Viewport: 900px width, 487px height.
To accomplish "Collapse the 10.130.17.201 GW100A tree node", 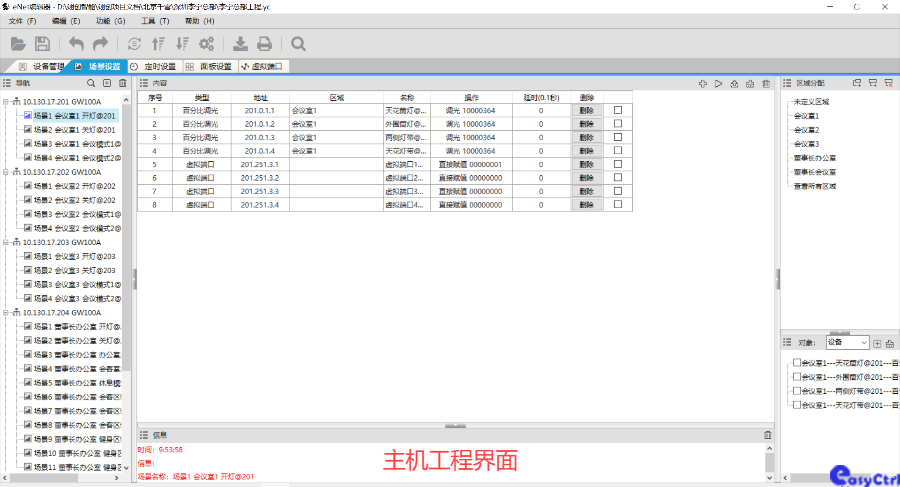I will click(x=7, y=101).
